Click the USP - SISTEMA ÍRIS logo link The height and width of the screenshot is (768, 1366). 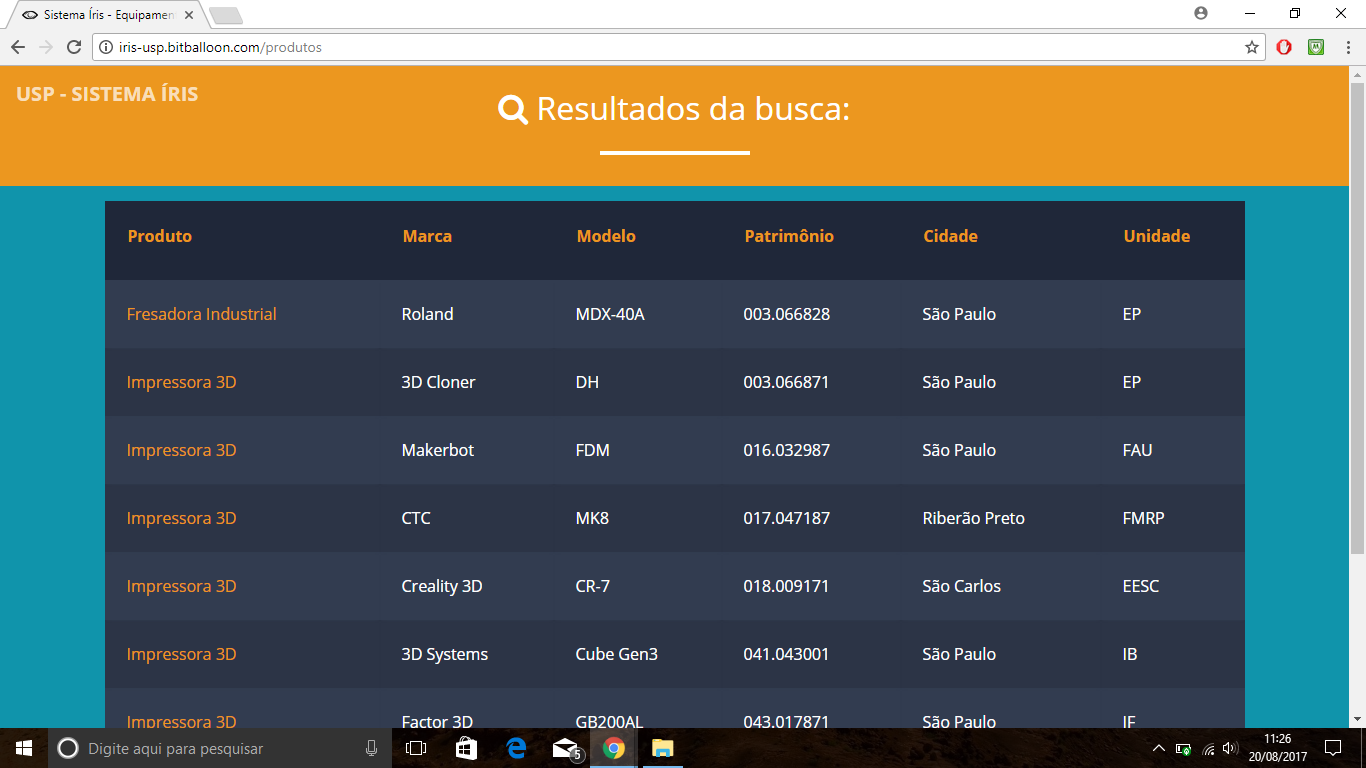tap(107, 94)
